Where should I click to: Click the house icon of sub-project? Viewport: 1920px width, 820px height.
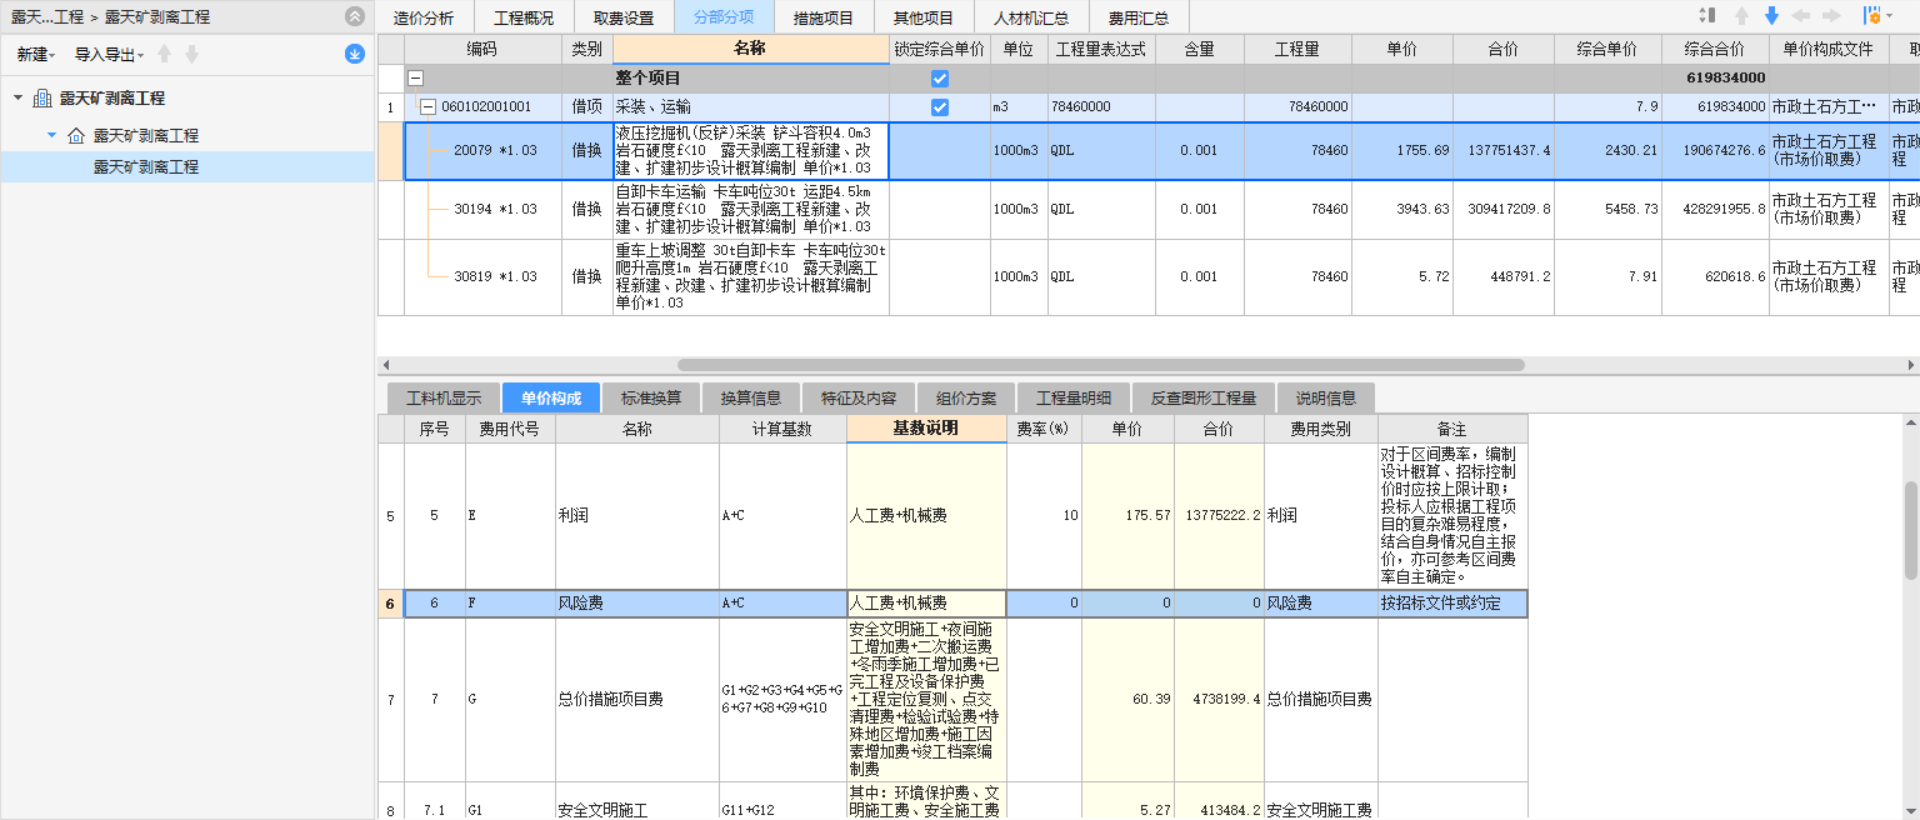[76, 135]
